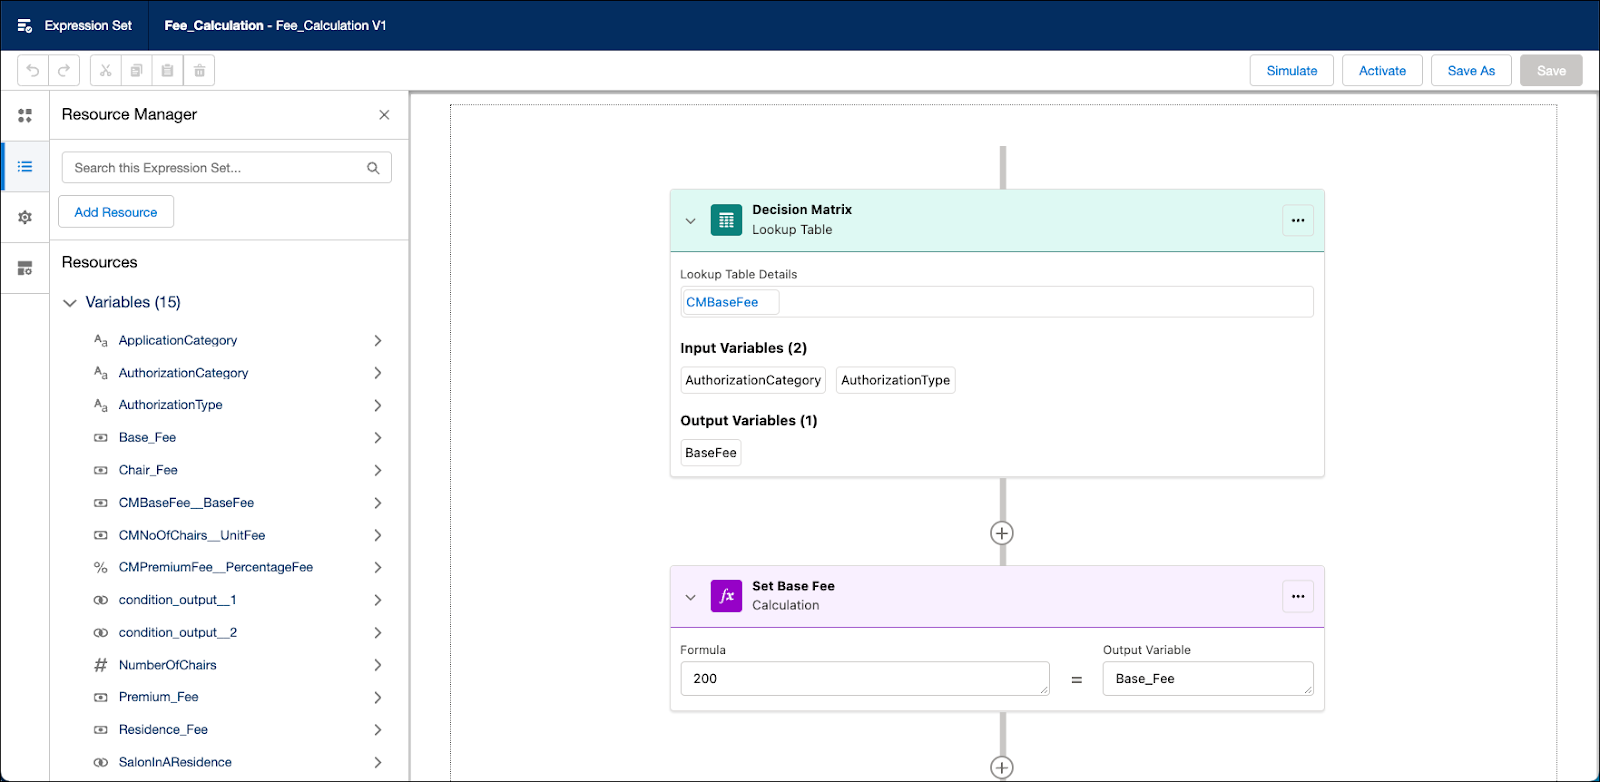Add step below Set Base Fee
Screen dimensions: 1600x782
coord(1002,767)
